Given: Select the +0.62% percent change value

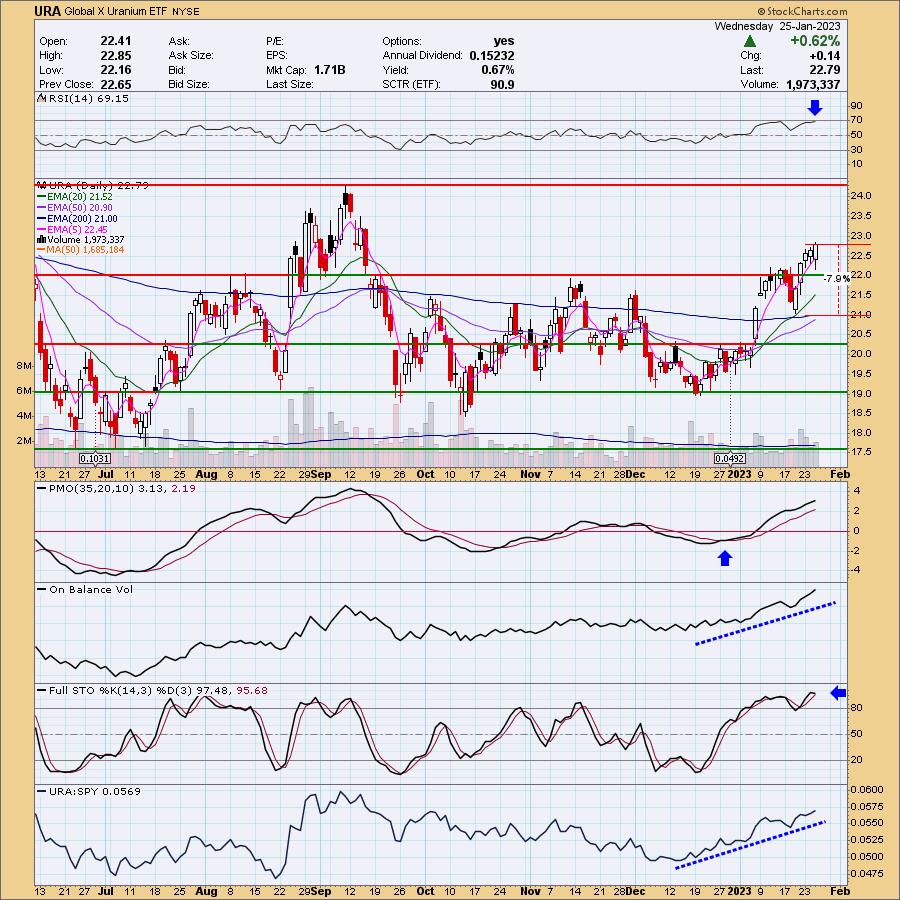Looking at the screenshot, I should [x=815, y=41].
